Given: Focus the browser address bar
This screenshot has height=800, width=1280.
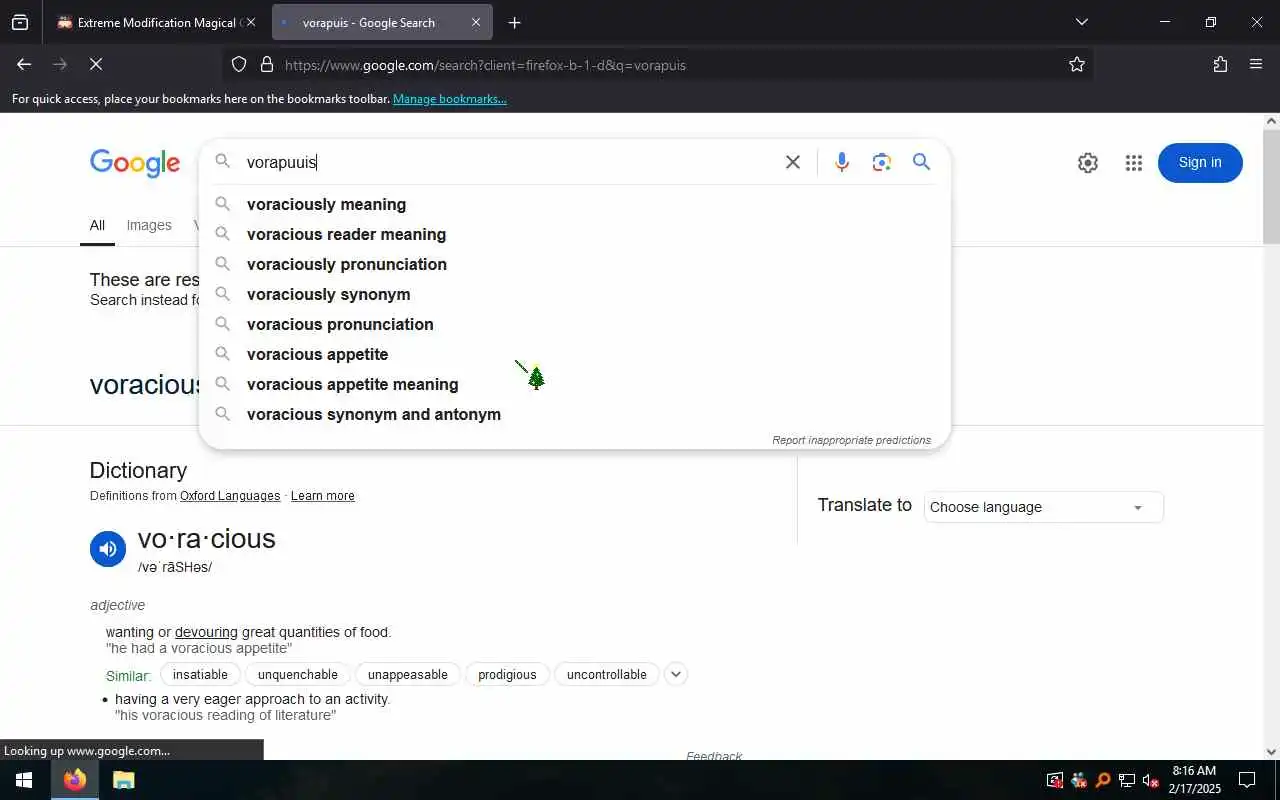Looking at the screenshot, I should pyautogui.click(x=660, y=65).
